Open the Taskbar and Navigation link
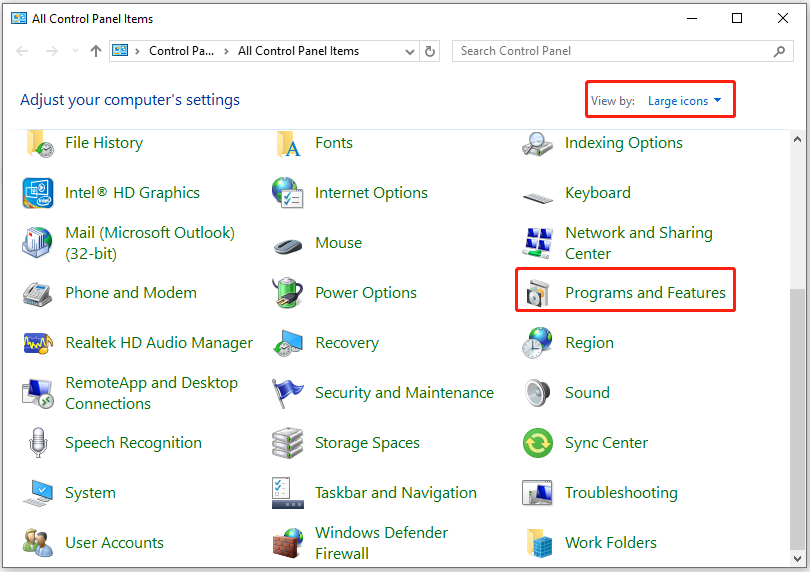Screen dimensions: 810x572 tap(396, 493)
